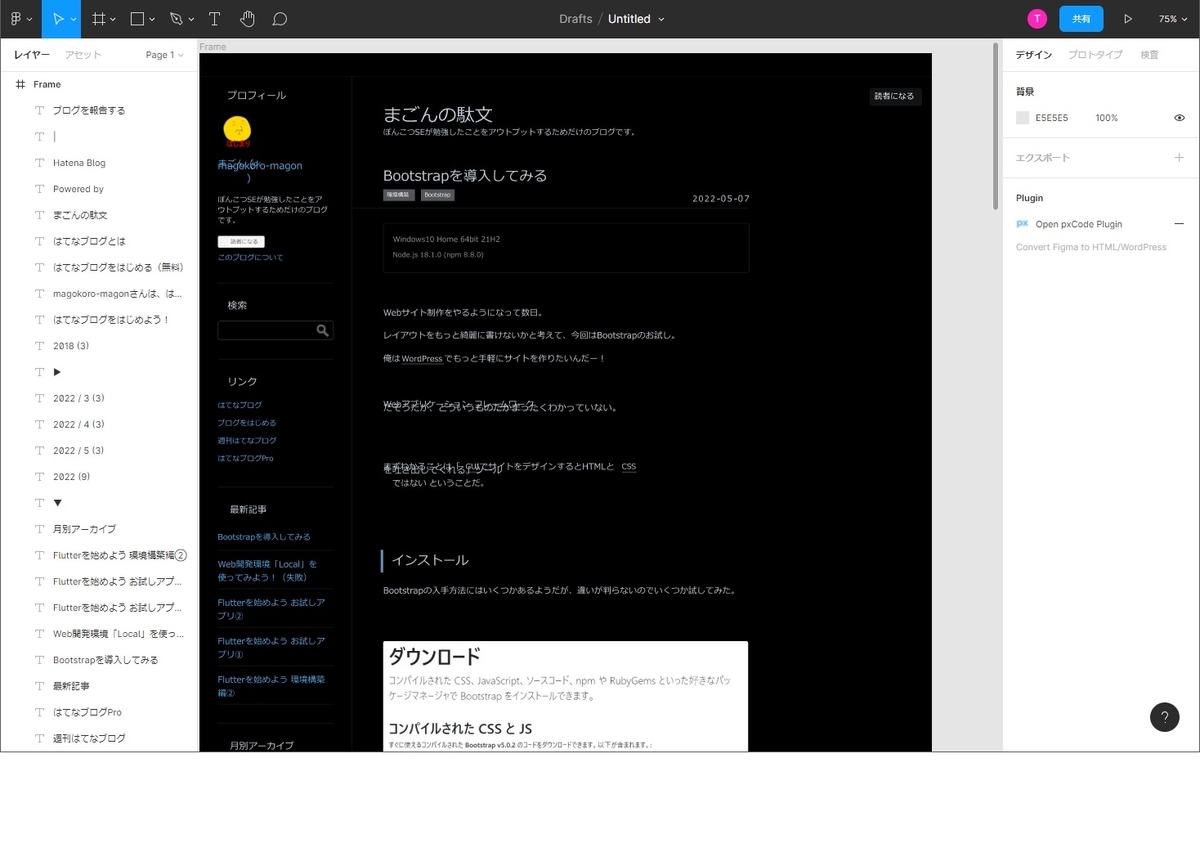Select the はてなブログPro layer
Image resolution: width=1200 pixels, height=848 pixels.
click(100, 712)
